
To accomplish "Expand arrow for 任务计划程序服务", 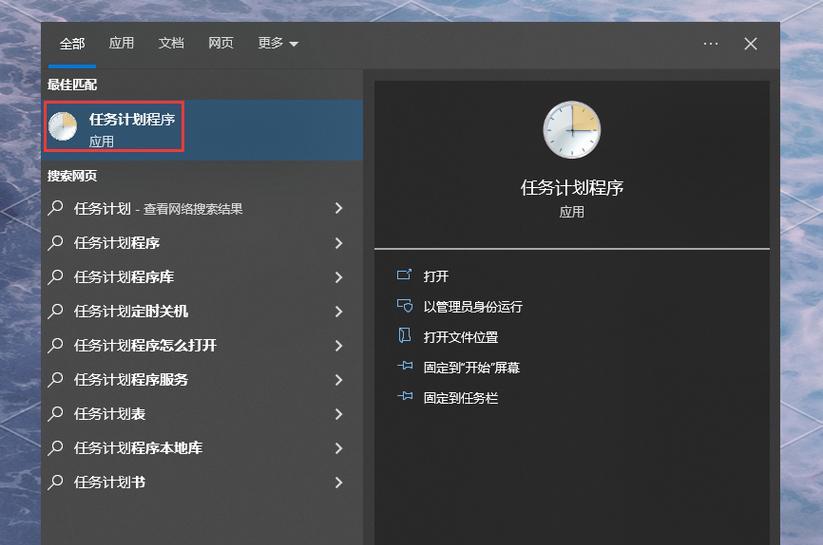I will click(x=339, y=380).
